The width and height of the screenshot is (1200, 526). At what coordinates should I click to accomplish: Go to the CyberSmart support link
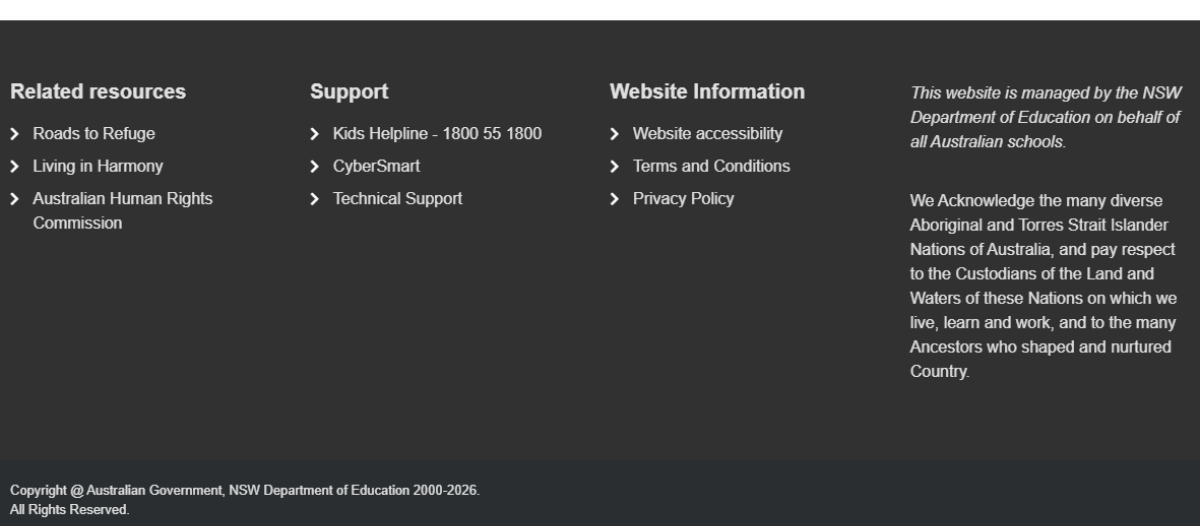point(376,166)
